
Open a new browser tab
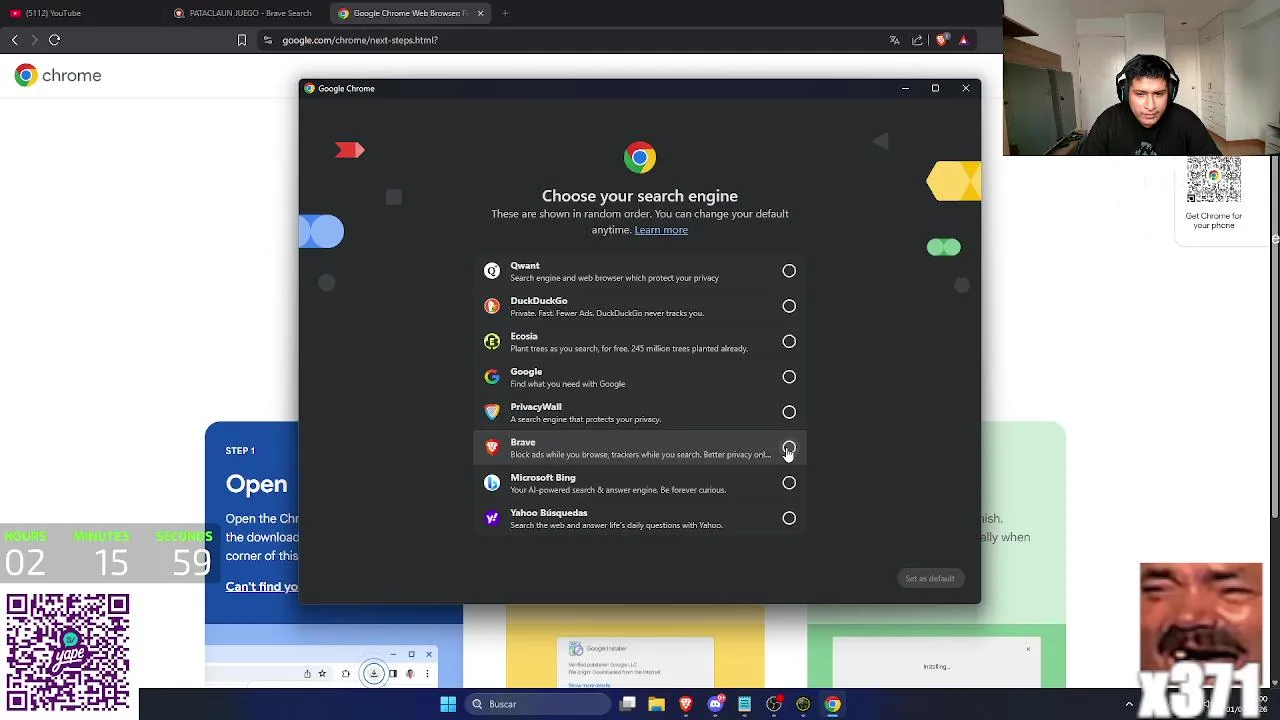pos(505,13)
